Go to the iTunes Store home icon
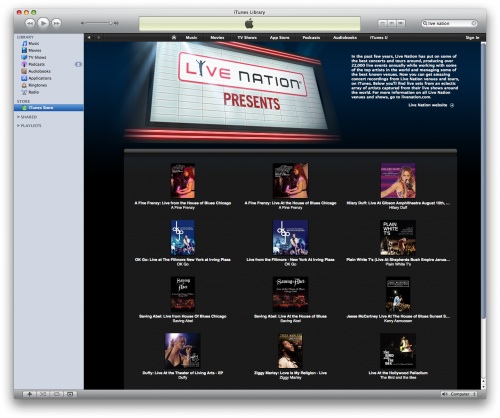 coord(174,37)
